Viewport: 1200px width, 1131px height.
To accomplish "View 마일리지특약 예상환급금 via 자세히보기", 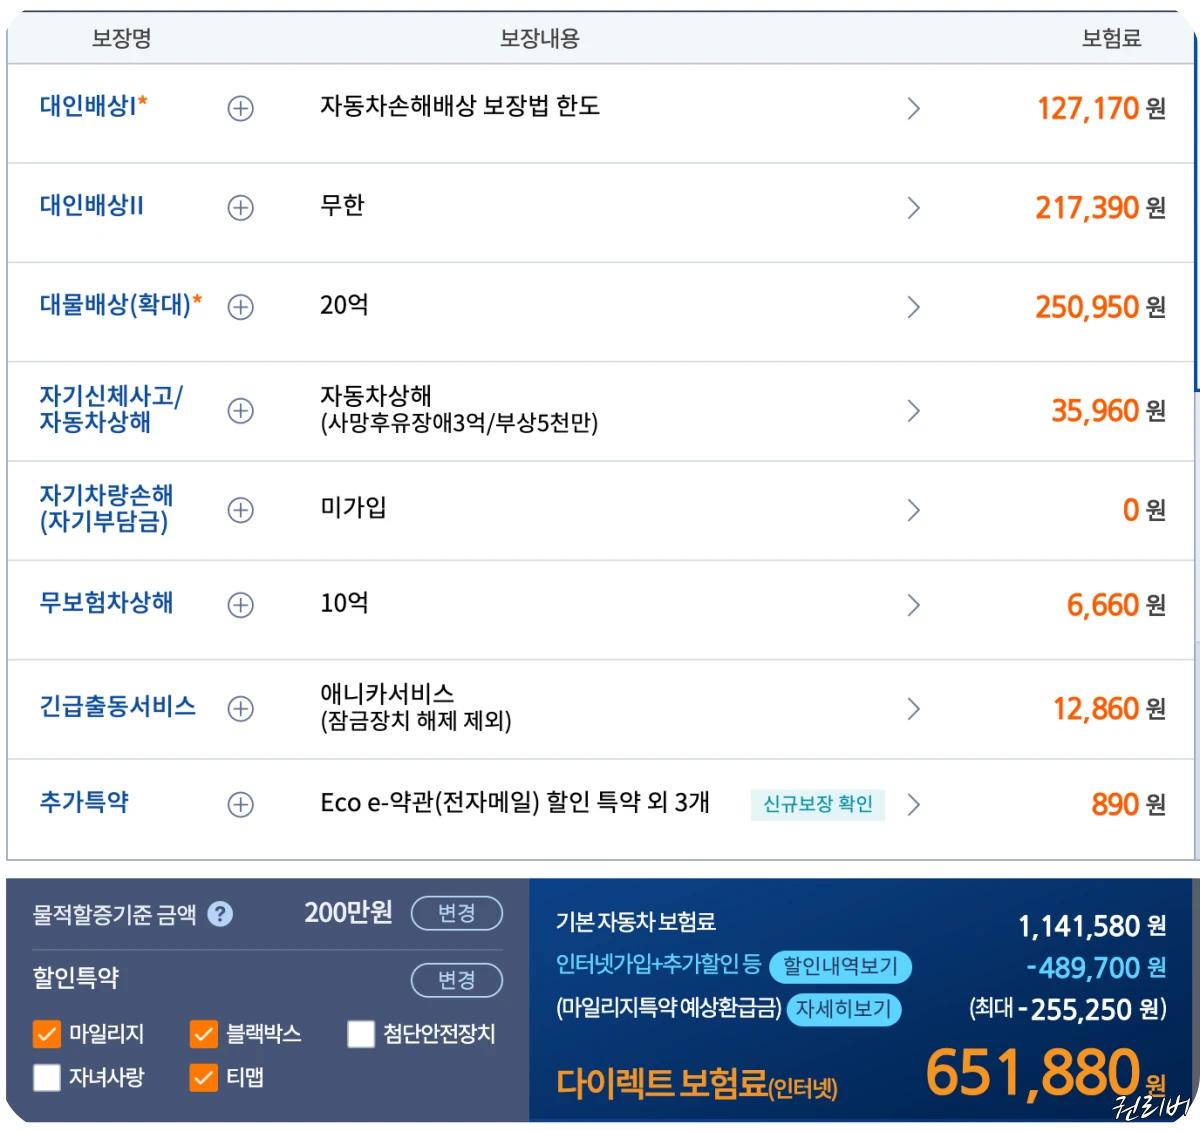I will point(843,1010).
